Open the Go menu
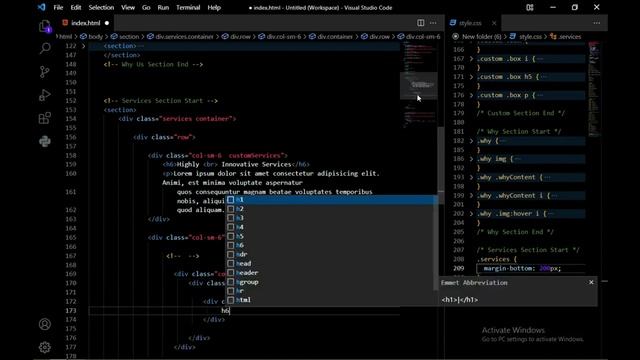 click(146, 7)
